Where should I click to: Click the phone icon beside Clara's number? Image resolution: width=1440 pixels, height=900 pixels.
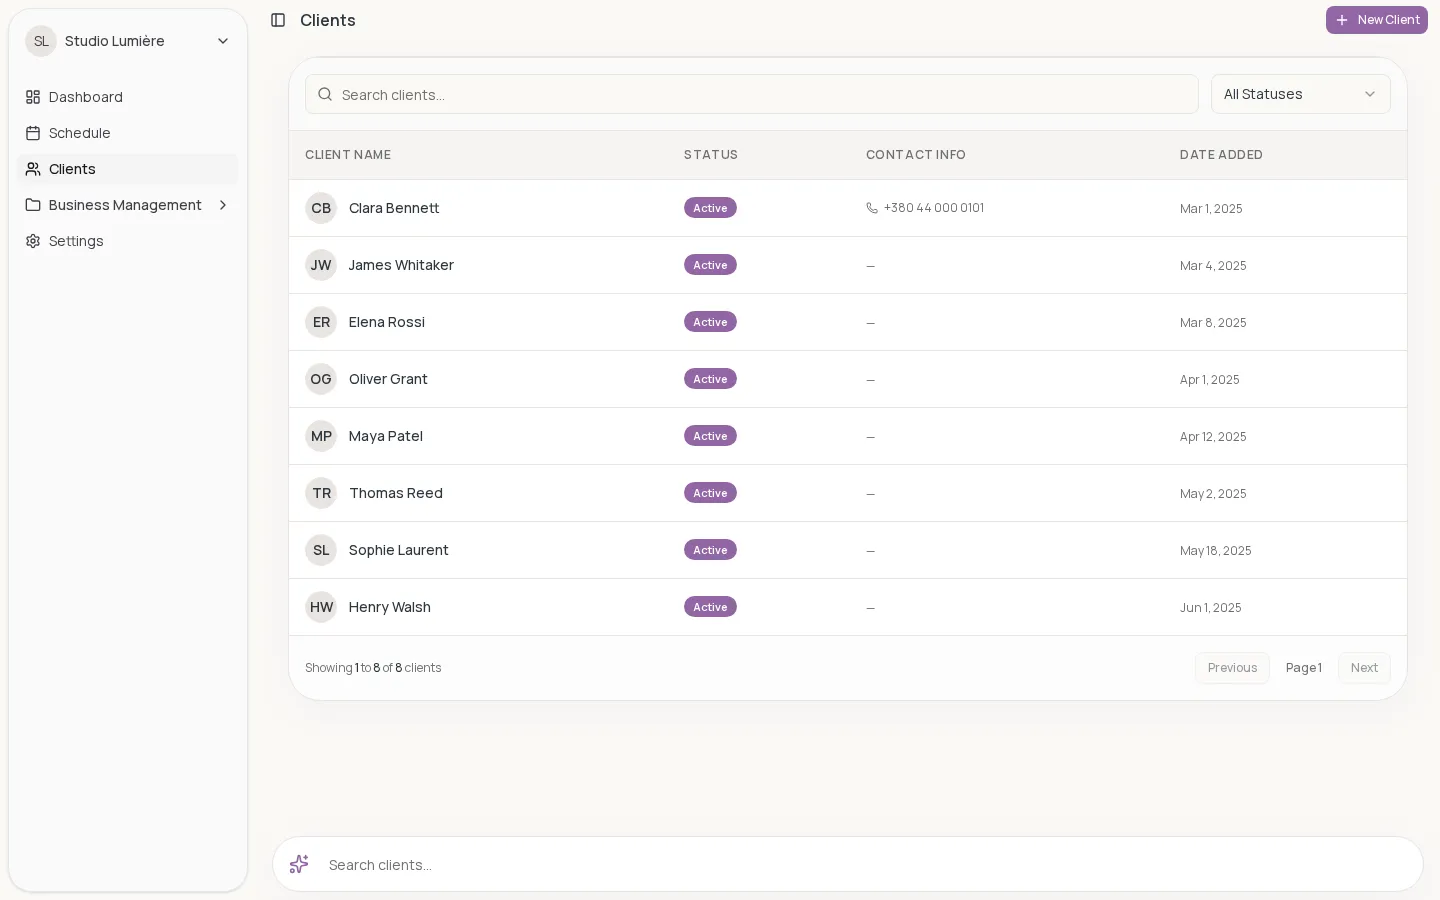(x=872, y=208)
